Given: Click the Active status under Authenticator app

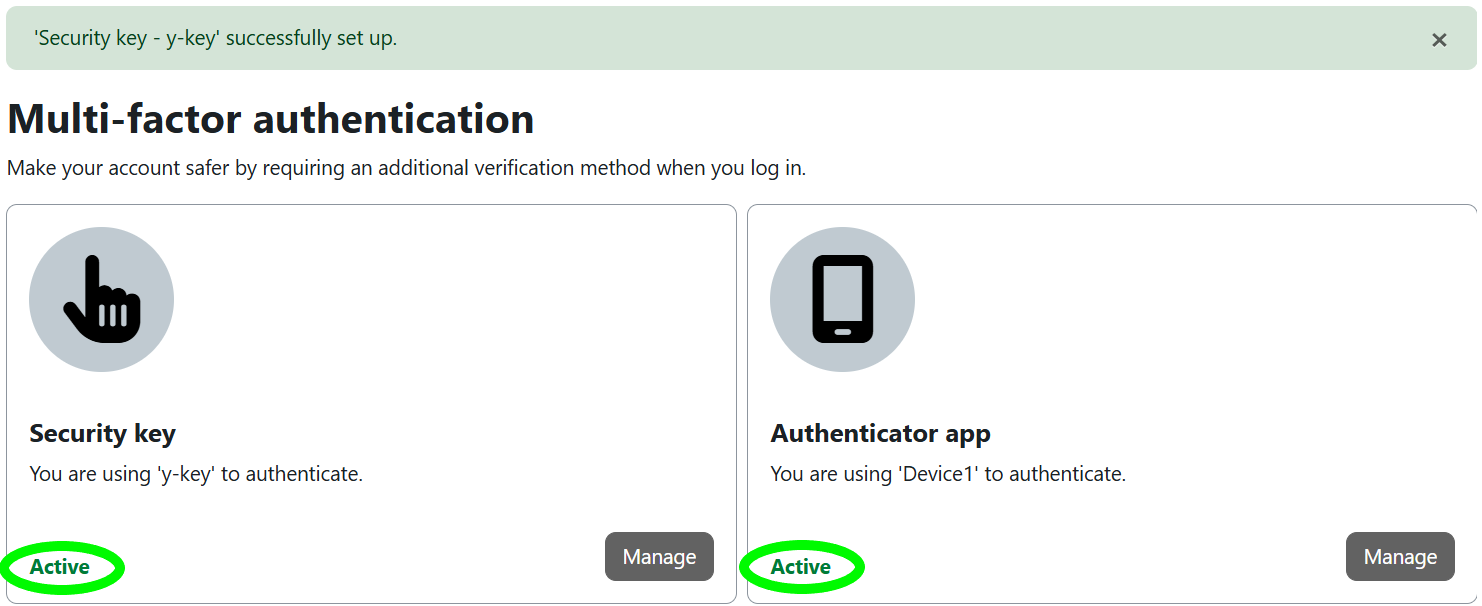Looking at the screenshot, I should pos(801,567).
